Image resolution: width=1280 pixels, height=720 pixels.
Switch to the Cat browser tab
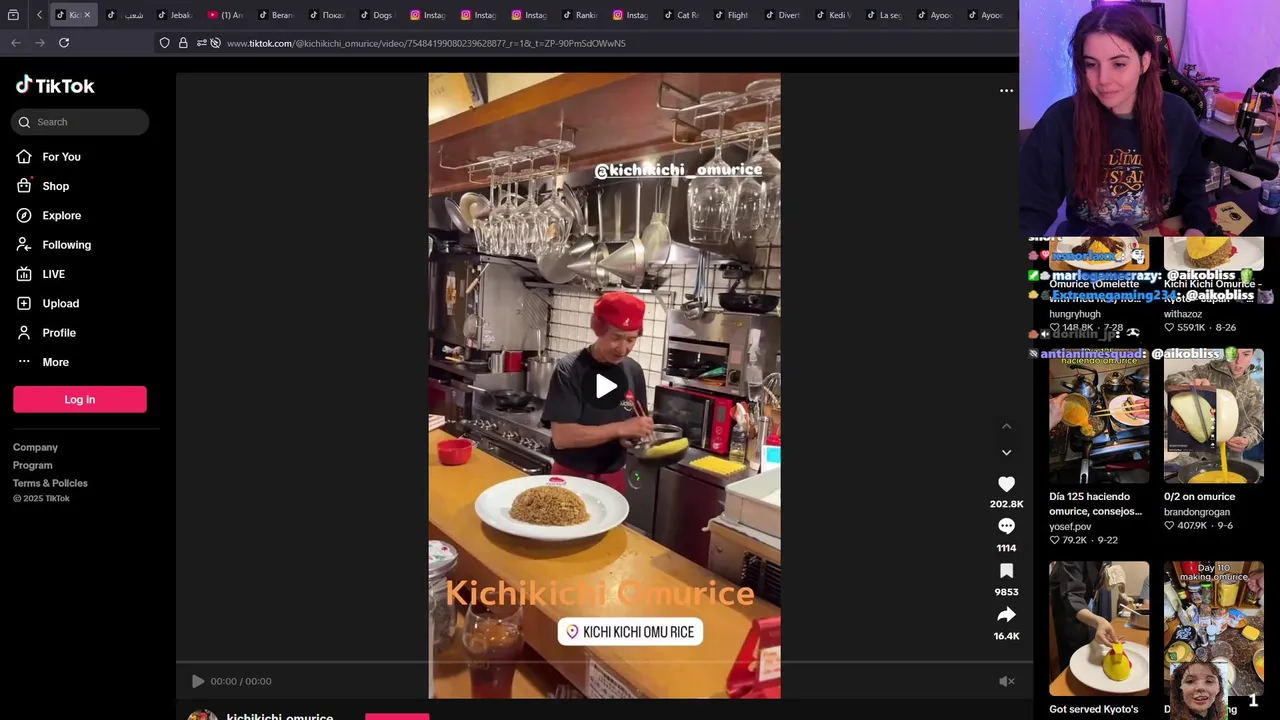tap(681, 15)
